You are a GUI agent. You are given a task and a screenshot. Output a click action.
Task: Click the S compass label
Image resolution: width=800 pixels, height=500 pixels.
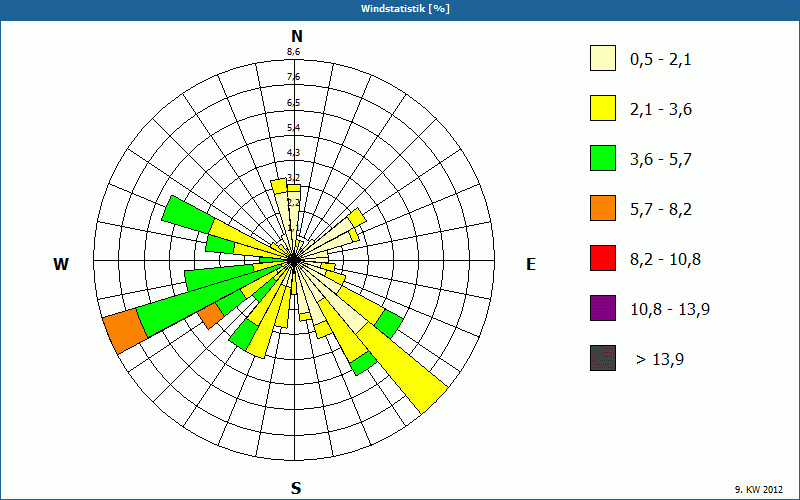296,488
